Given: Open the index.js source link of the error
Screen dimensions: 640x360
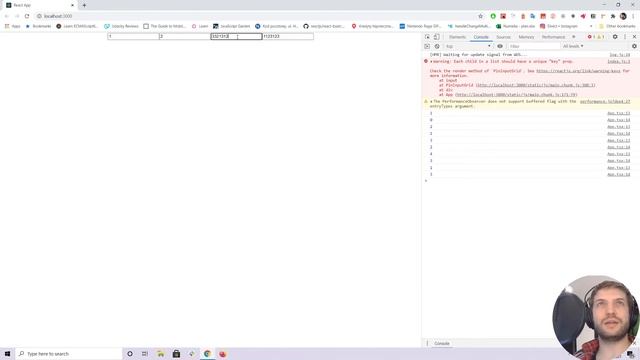Looking at the screenshot, I should (x=618, y=61).
